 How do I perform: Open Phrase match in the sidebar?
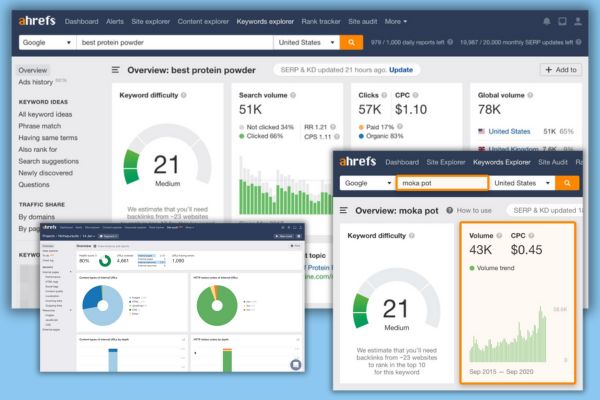39,126
